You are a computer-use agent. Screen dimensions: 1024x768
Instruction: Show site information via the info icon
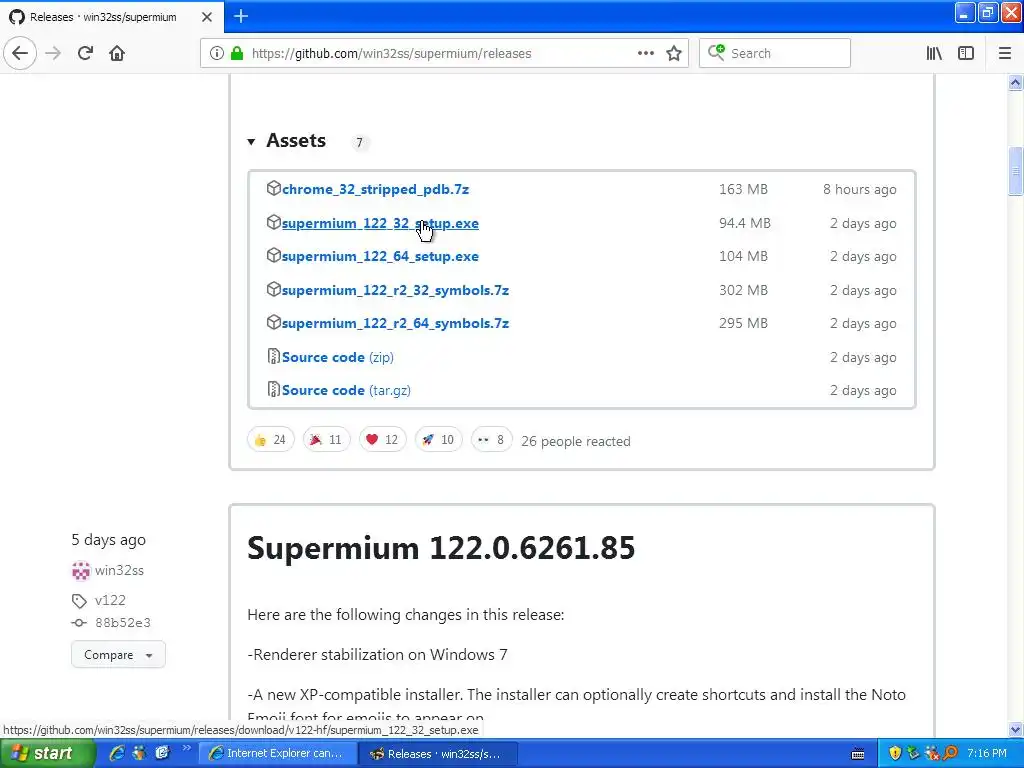[x=217, y=54]
